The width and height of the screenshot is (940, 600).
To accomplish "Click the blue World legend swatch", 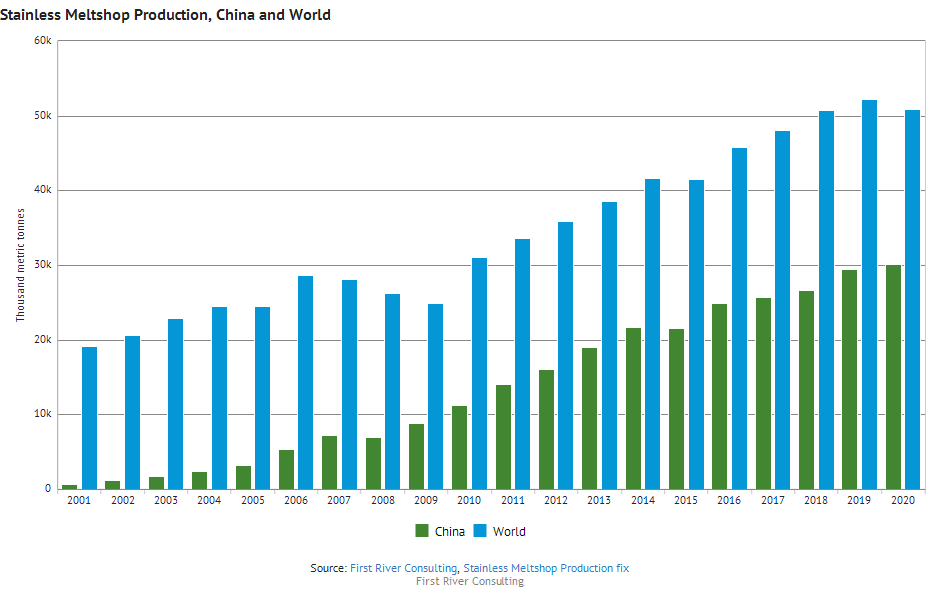I will (x=480, y=531).
